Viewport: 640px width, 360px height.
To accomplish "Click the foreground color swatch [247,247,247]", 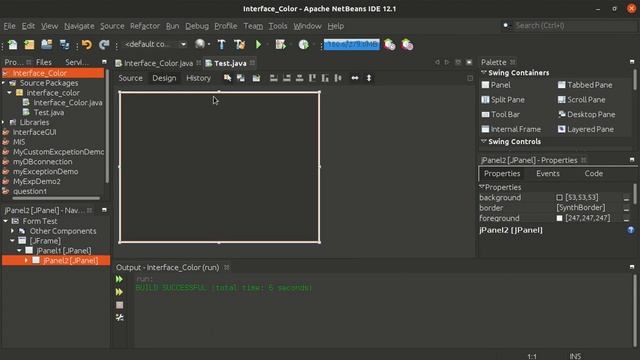I will [x=559, y=218].
